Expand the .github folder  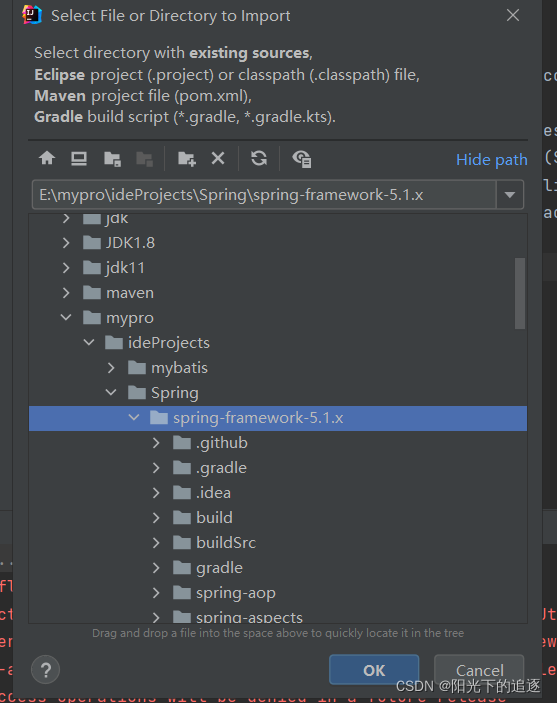click(x=156, y=443)
